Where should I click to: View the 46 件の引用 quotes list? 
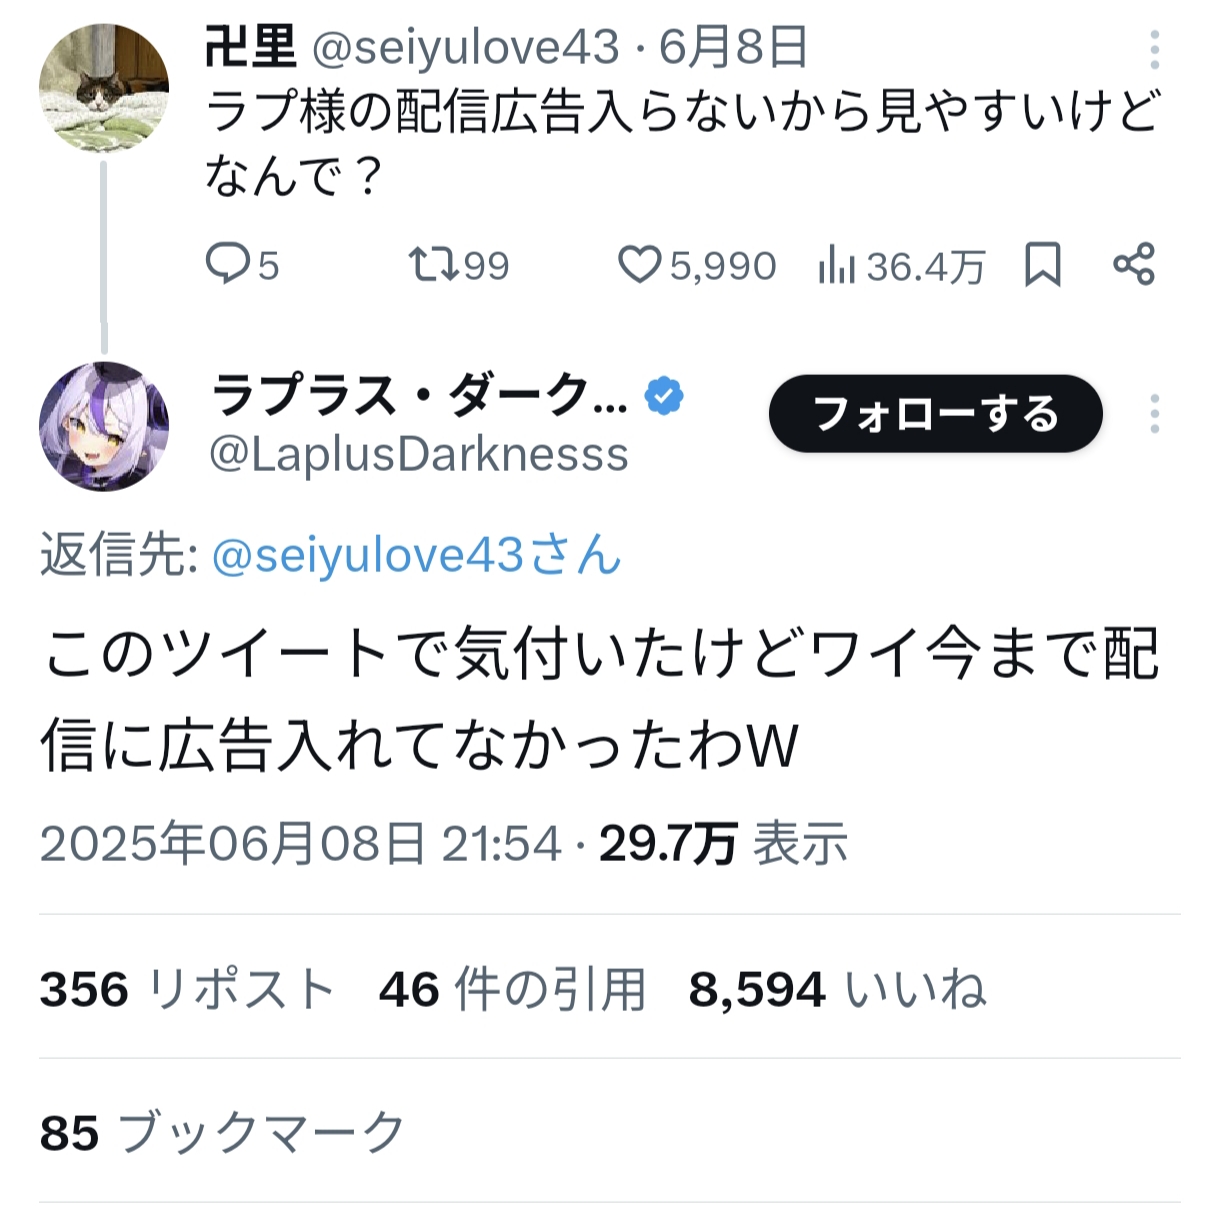click(x=512, y=989)
